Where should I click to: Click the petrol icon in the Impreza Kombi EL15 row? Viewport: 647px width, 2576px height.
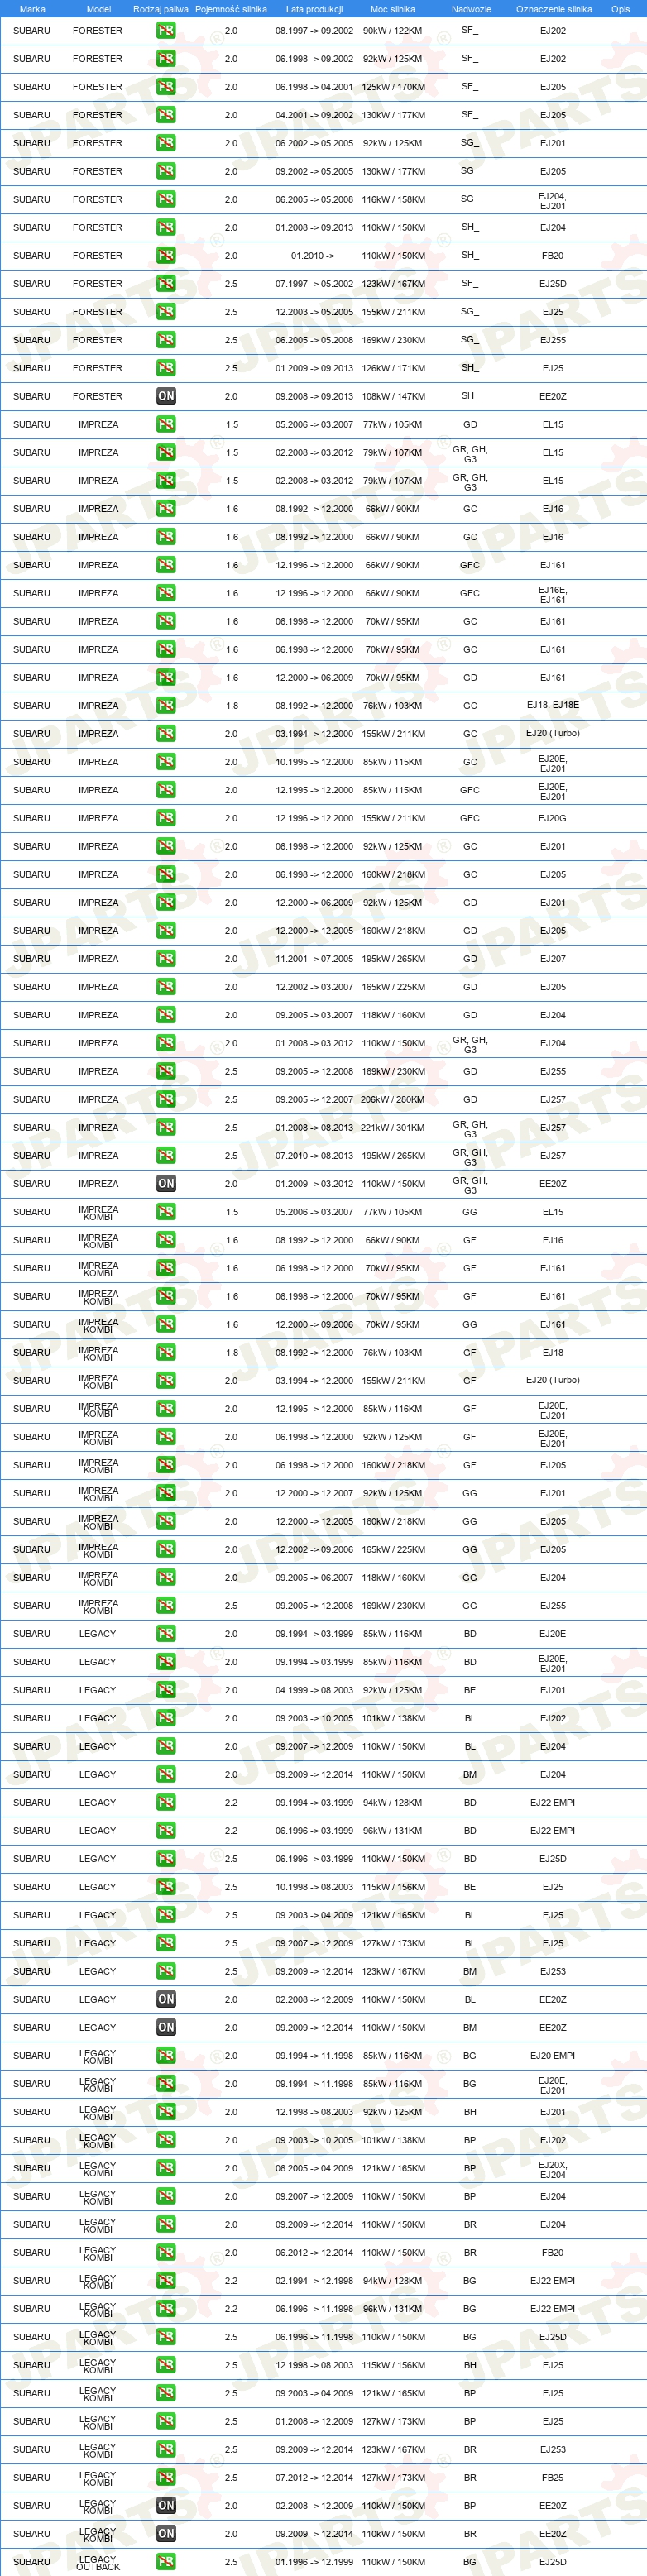coord(166,1211)
